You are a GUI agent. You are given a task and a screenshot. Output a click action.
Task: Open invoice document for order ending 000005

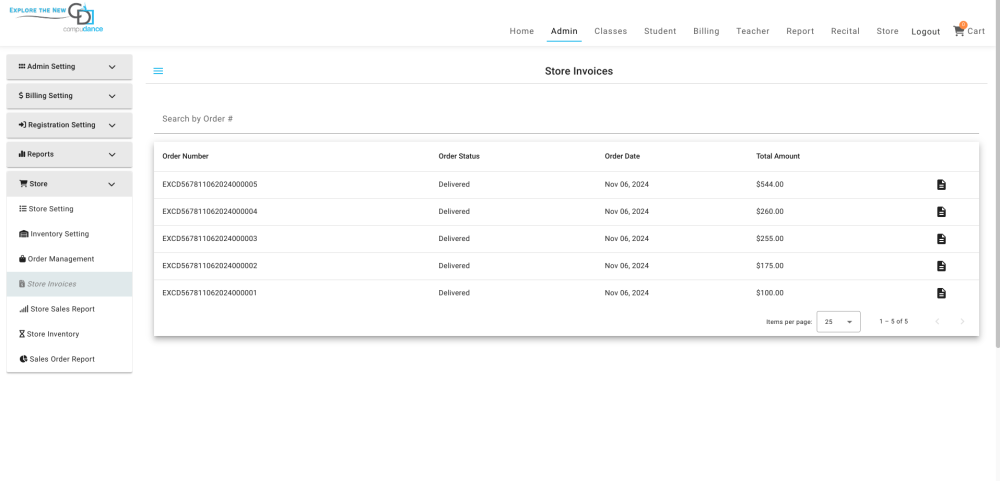coord(941,185)
